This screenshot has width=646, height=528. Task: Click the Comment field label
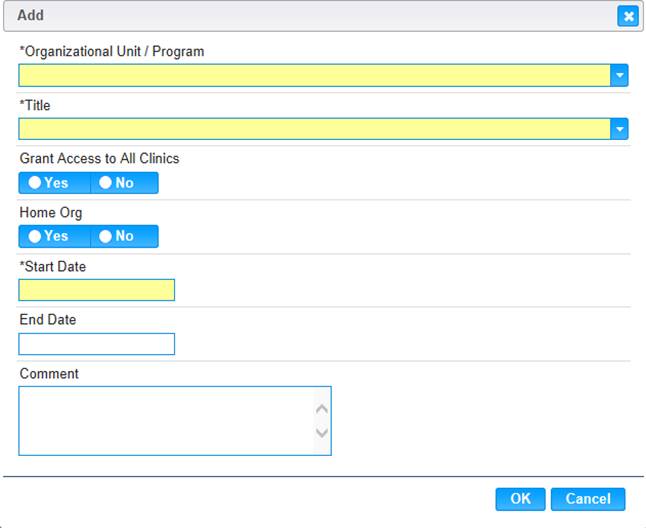[x=49, y=374]
